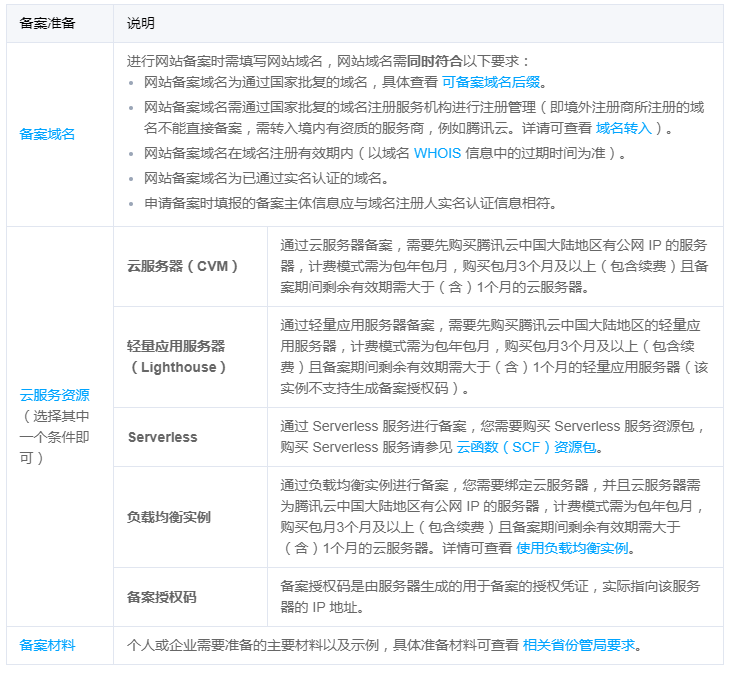Select the 说明 column header

(x=141, y=23)
